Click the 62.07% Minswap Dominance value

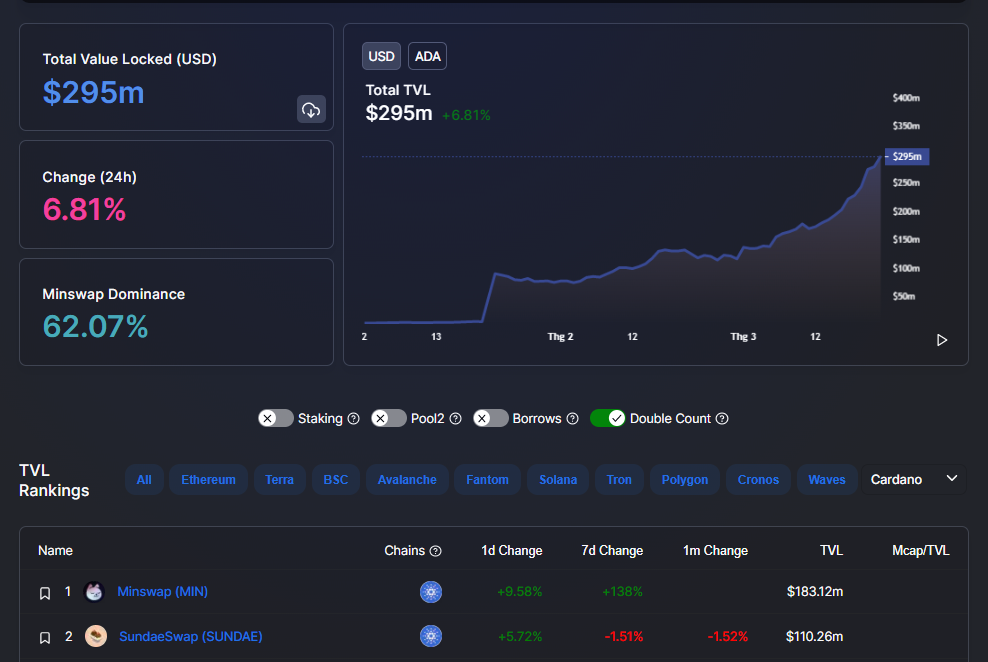coord(95,327)
